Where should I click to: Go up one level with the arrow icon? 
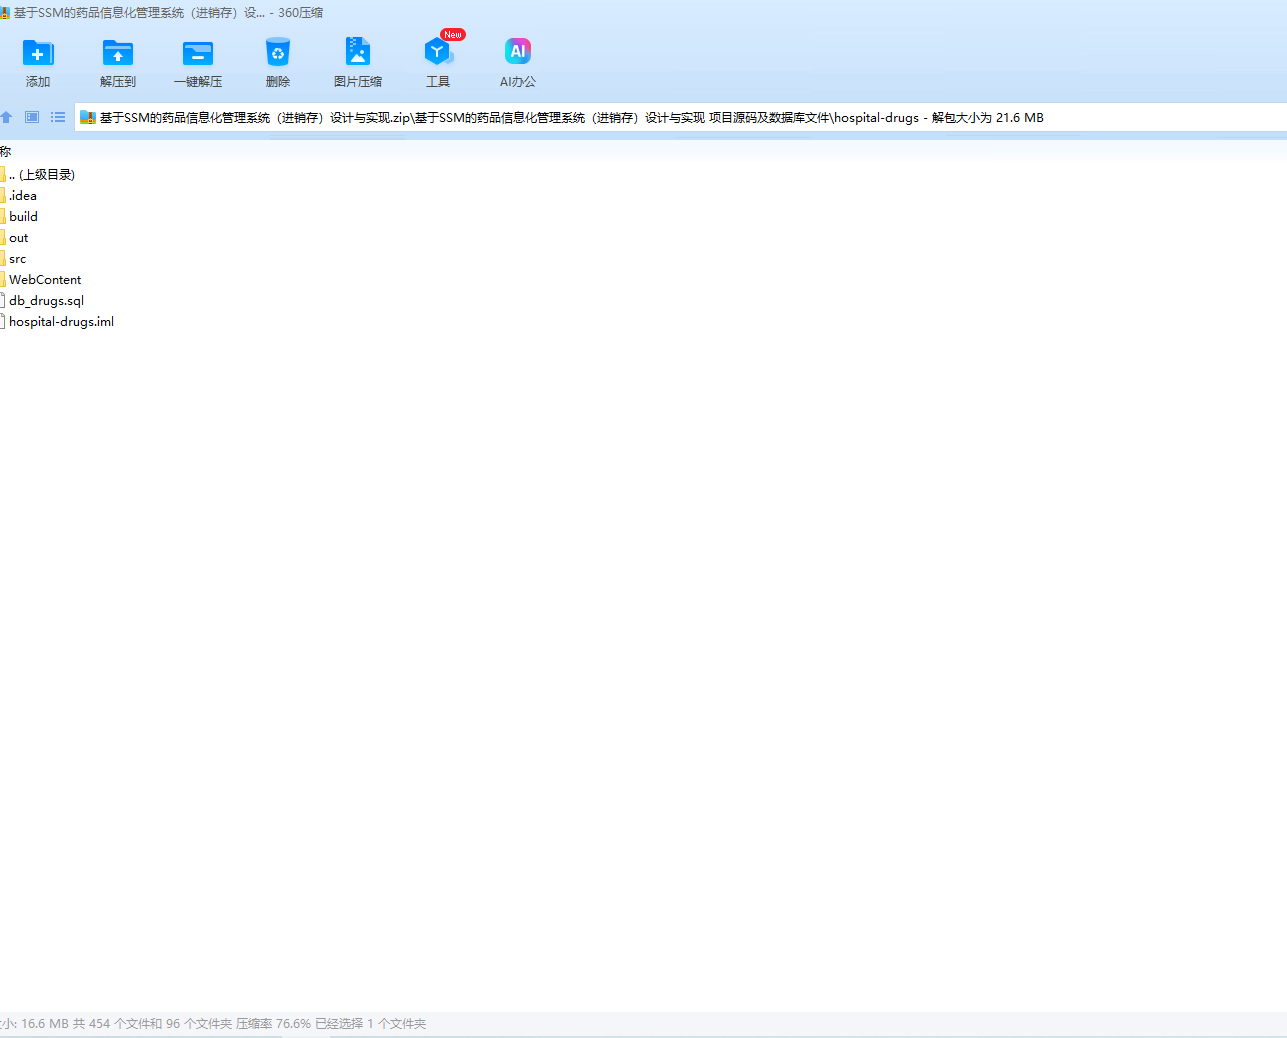pos(6,117)
